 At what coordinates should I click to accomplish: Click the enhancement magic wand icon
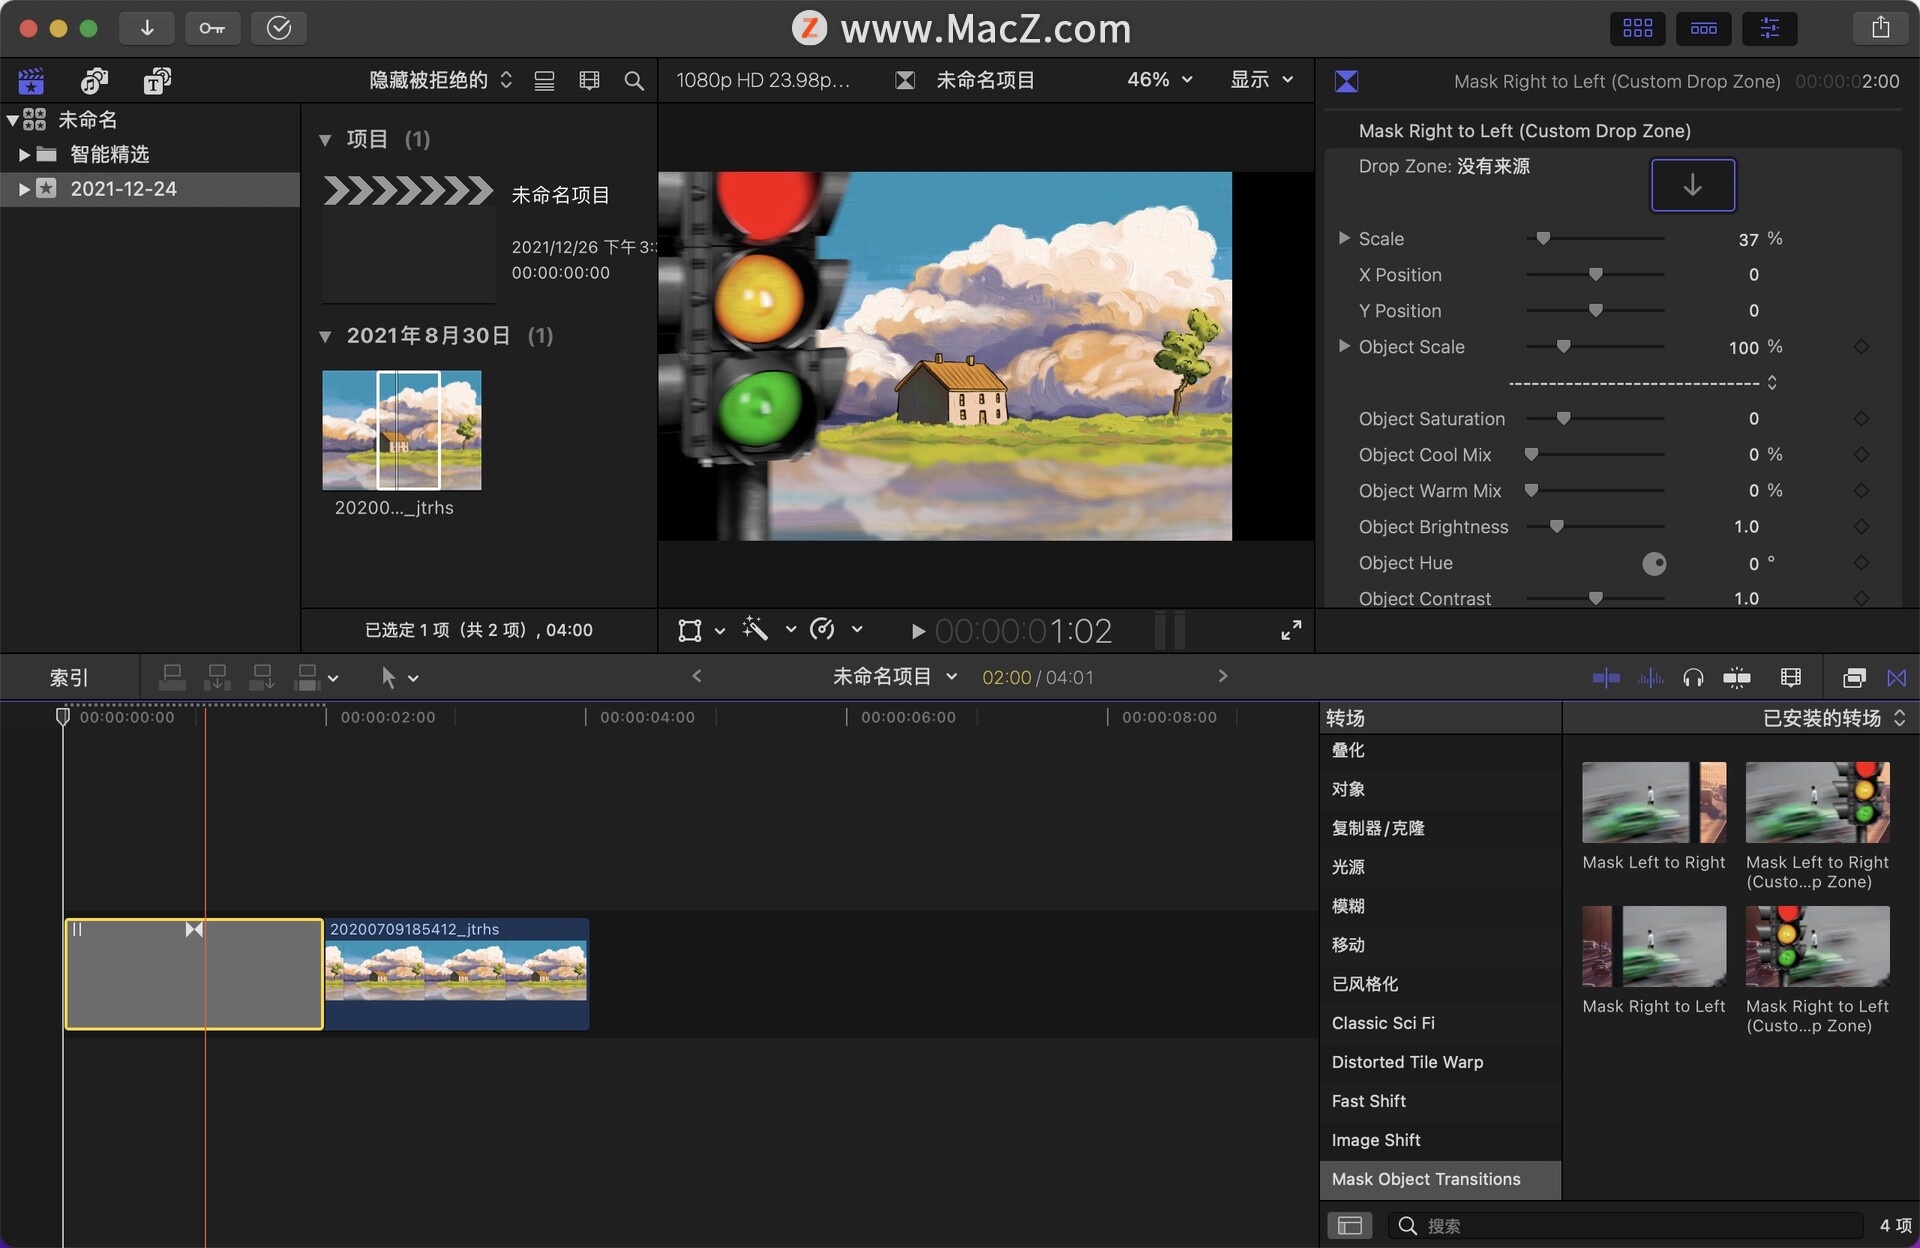click(x=755, y=630)
